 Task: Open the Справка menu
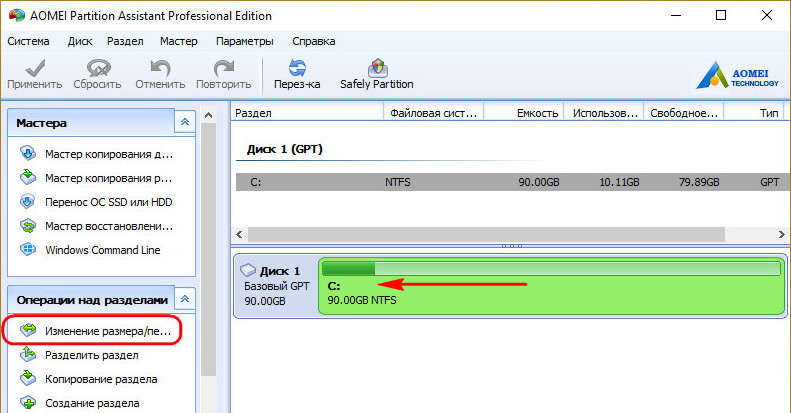313,41
